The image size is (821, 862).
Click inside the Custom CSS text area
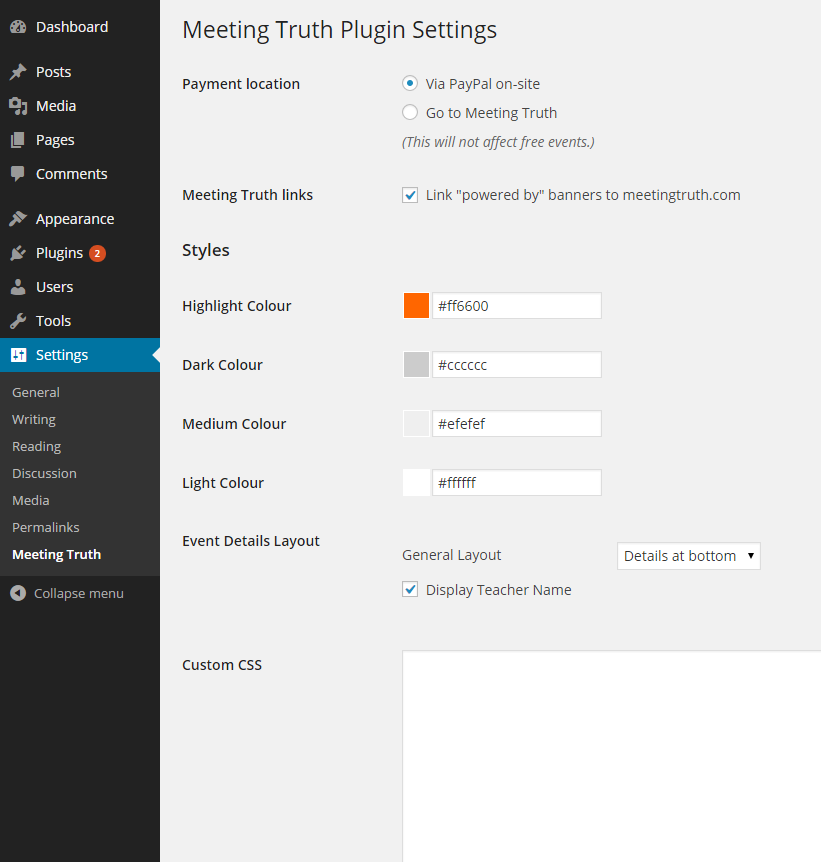coord(611,756)
